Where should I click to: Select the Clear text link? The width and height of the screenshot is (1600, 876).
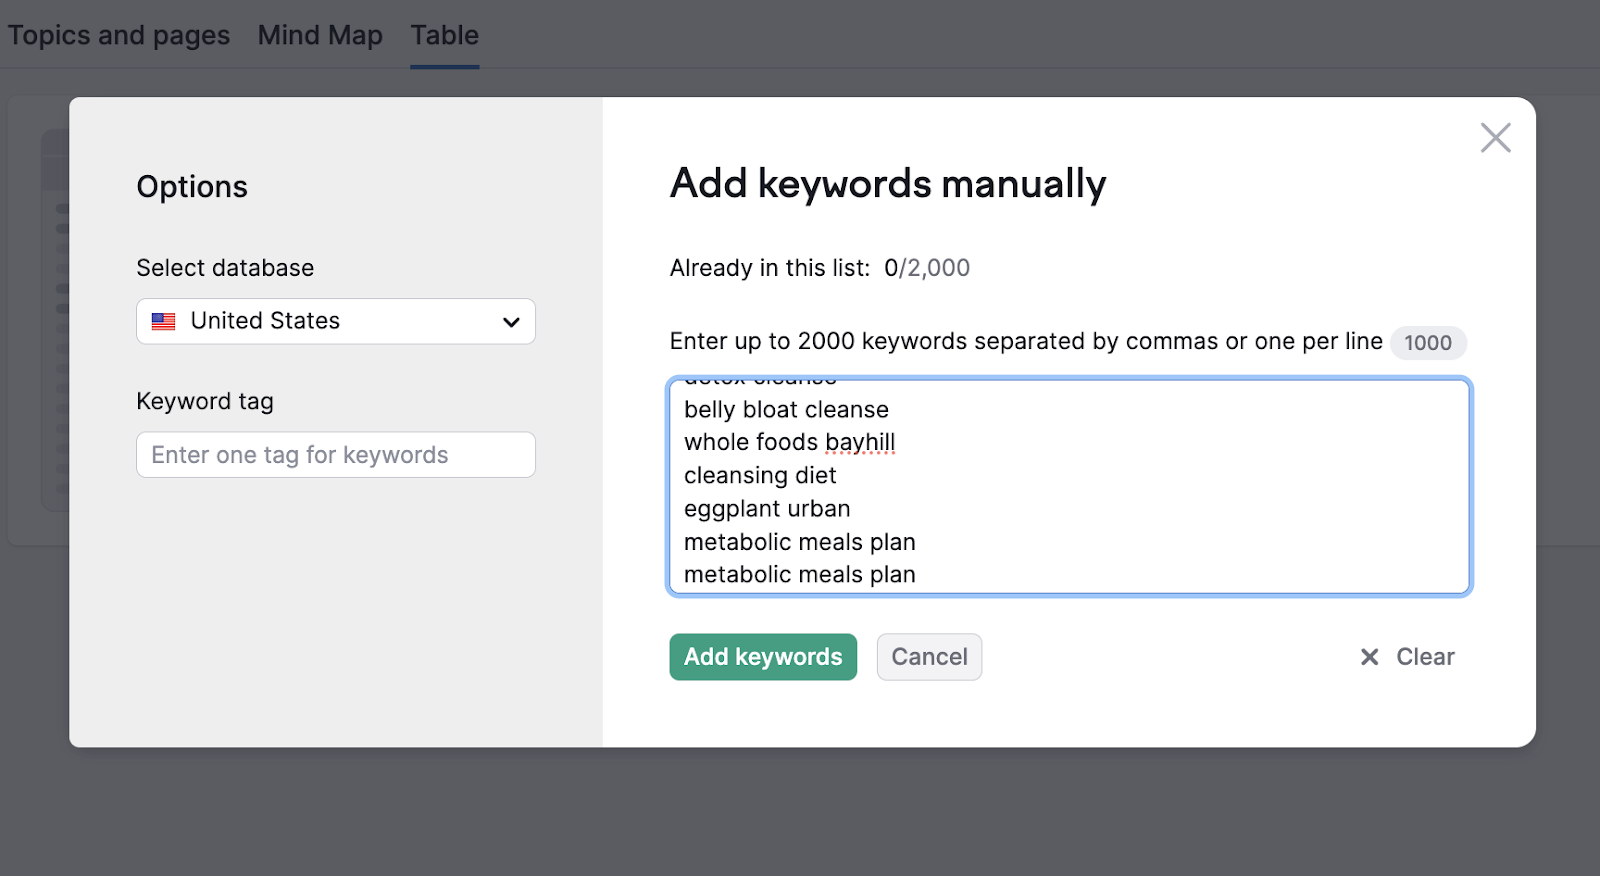click(1424, 657)
